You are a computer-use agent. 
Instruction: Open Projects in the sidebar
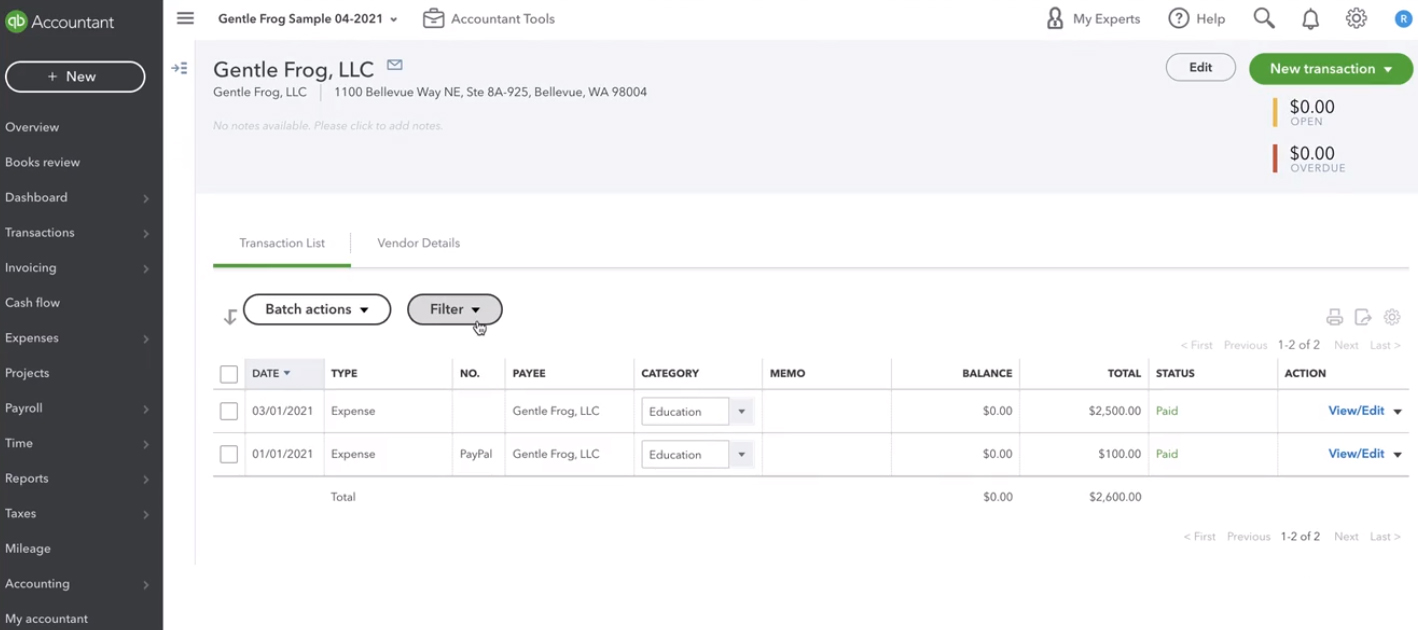pyautogui.click(x=27, y=373)
